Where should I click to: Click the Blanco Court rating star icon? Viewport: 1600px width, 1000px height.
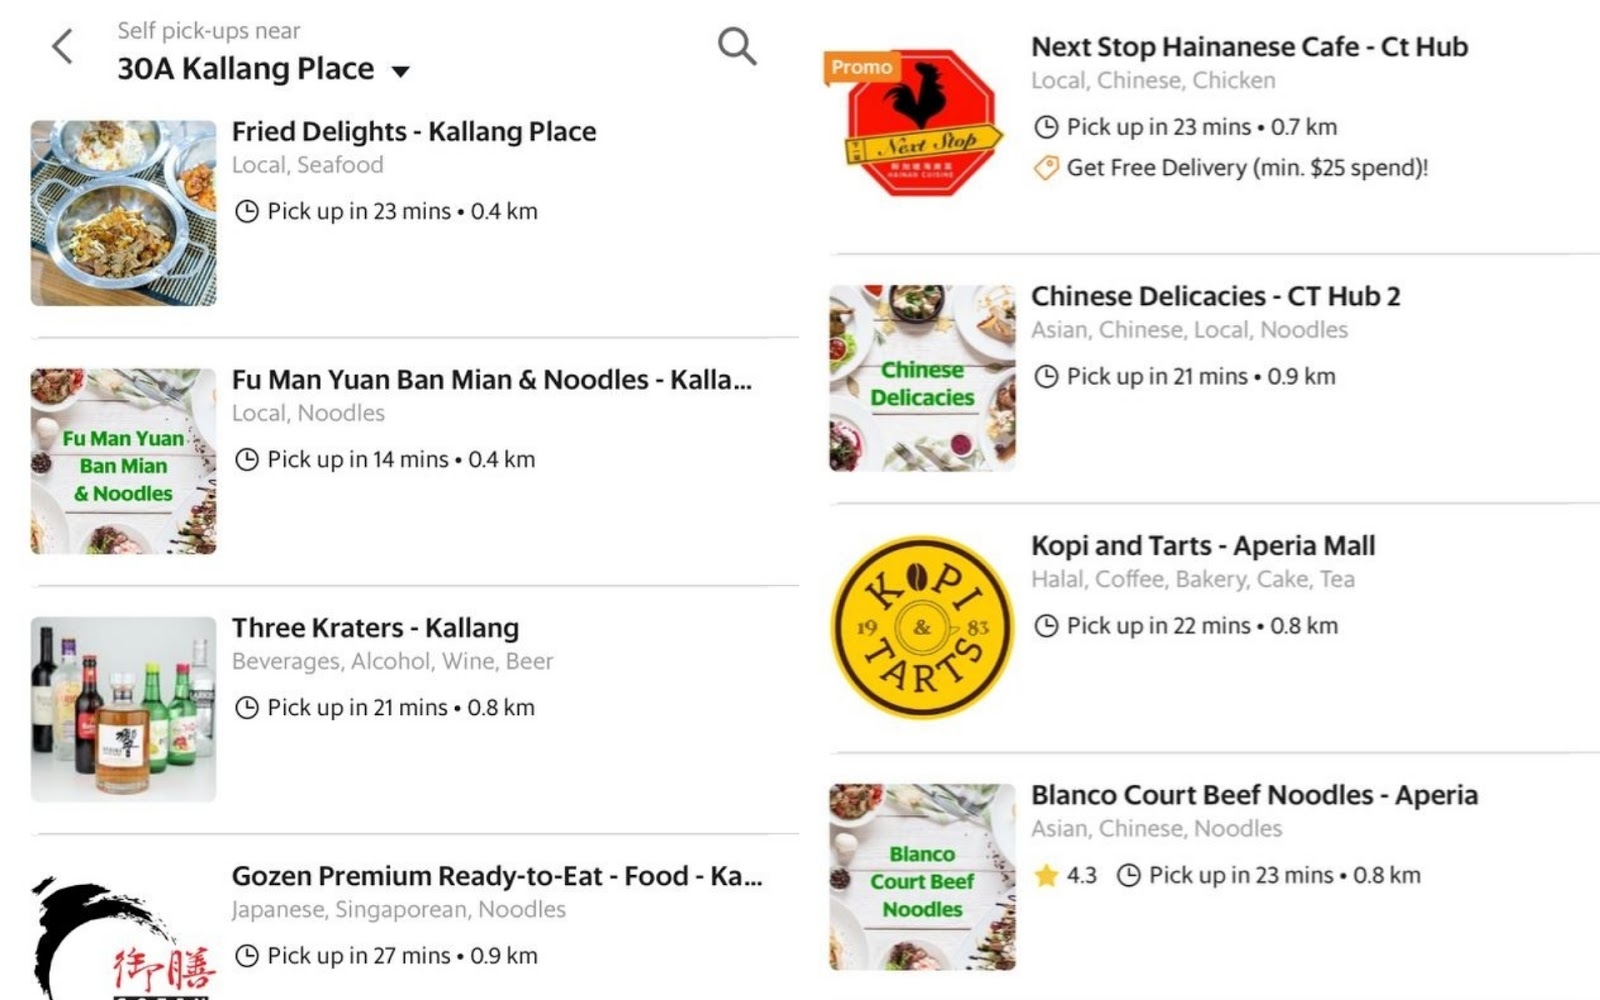1046,876
